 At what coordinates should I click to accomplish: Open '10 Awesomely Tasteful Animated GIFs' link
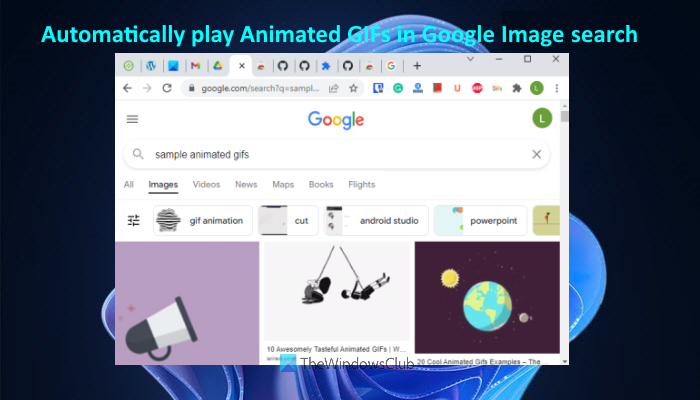(337, 349)
